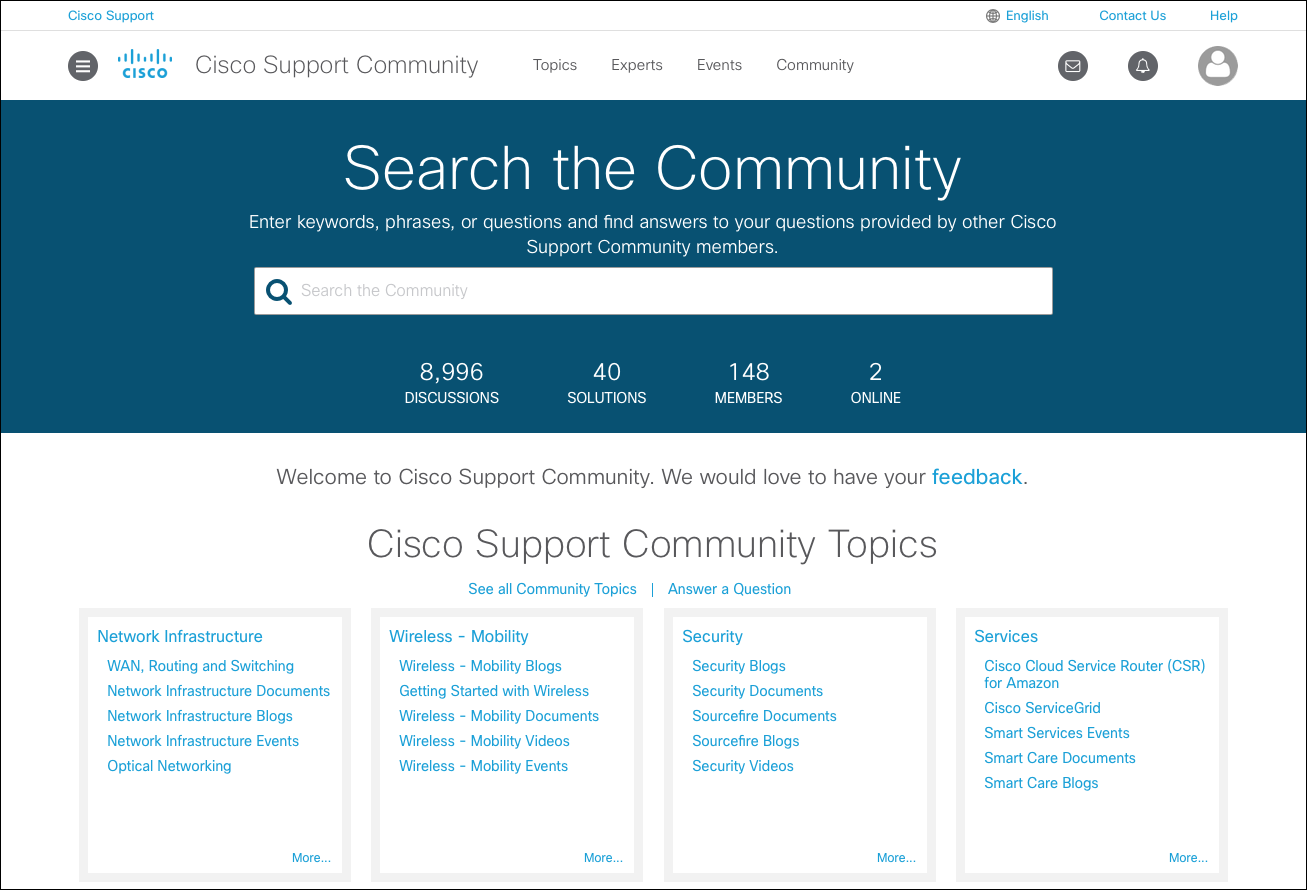Open Getting Started with Wireless
Screen dimensions: 1307x890
pos(494,691)
